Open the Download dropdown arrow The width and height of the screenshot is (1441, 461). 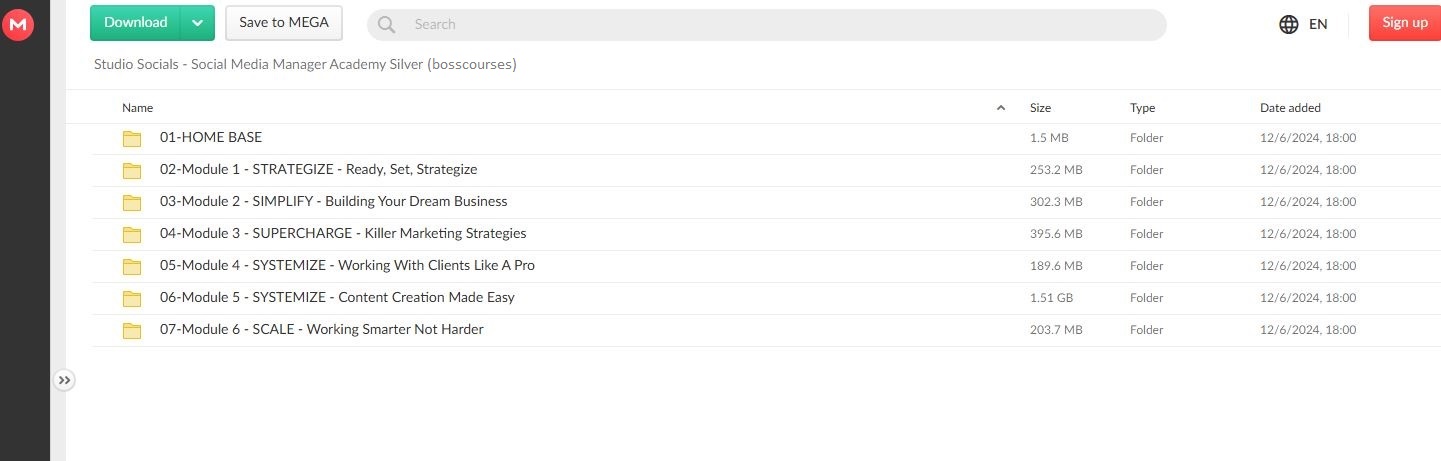pos(198,23)
